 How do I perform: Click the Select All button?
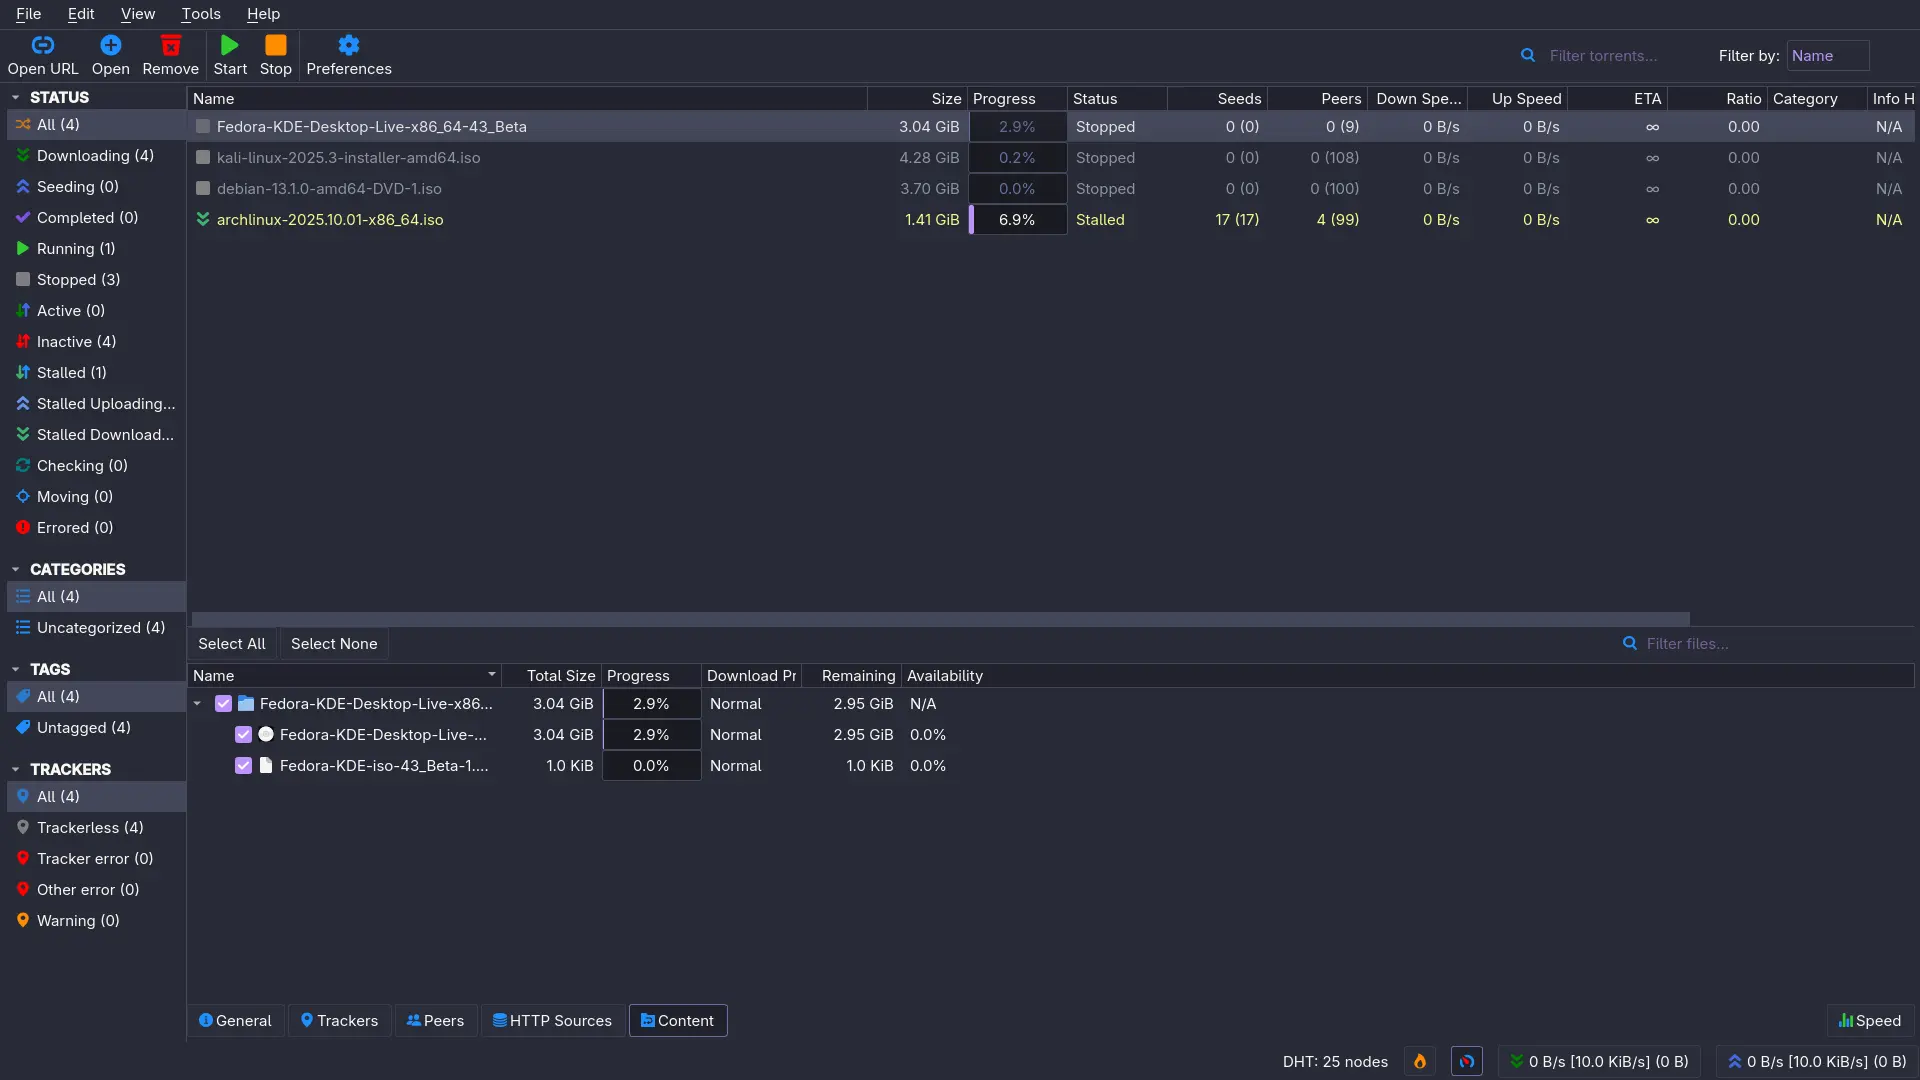232,644
